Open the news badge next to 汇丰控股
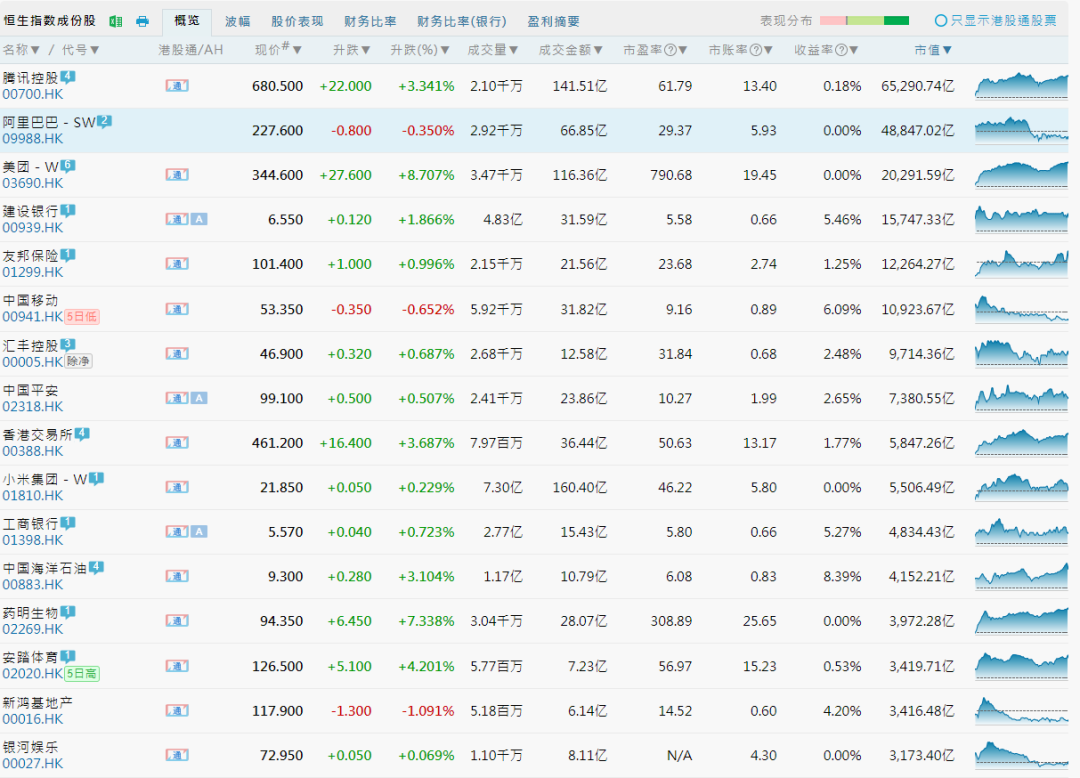Screen dimensions: 1080x778 pyautogui.click(x=68, y=345)
